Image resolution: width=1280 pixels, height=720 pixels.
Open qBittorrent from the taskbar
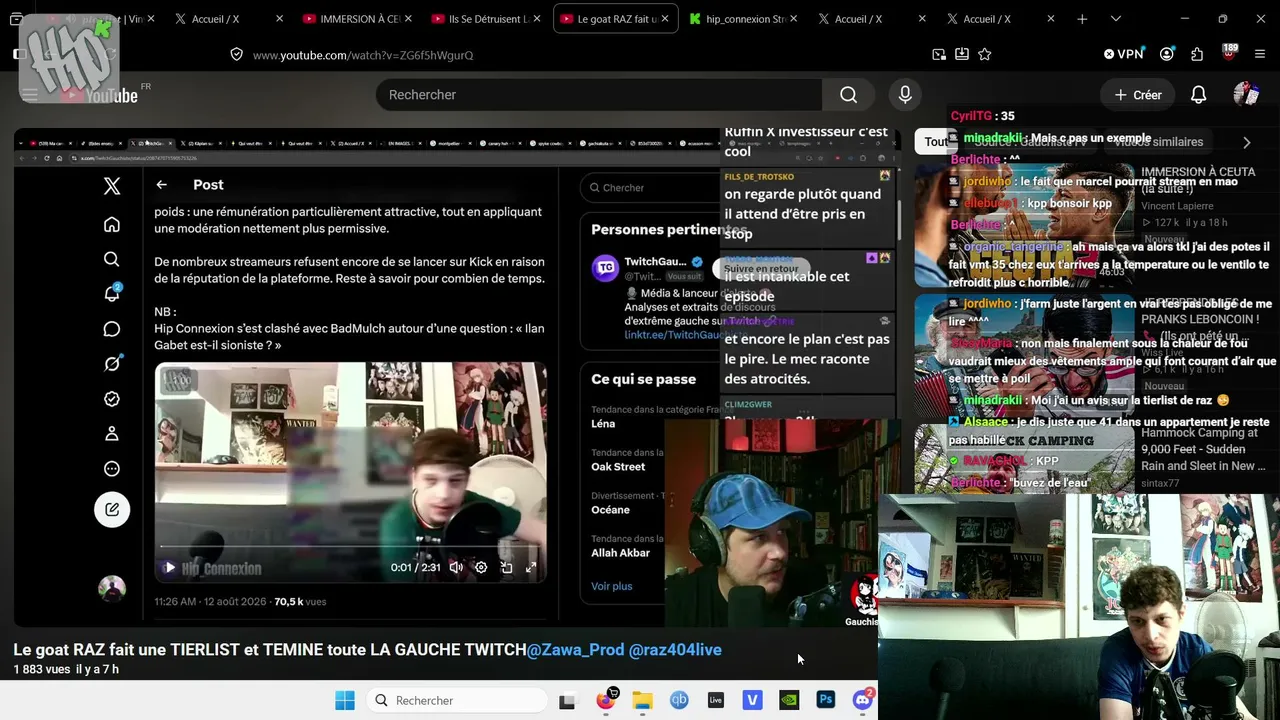pos(679,700)
